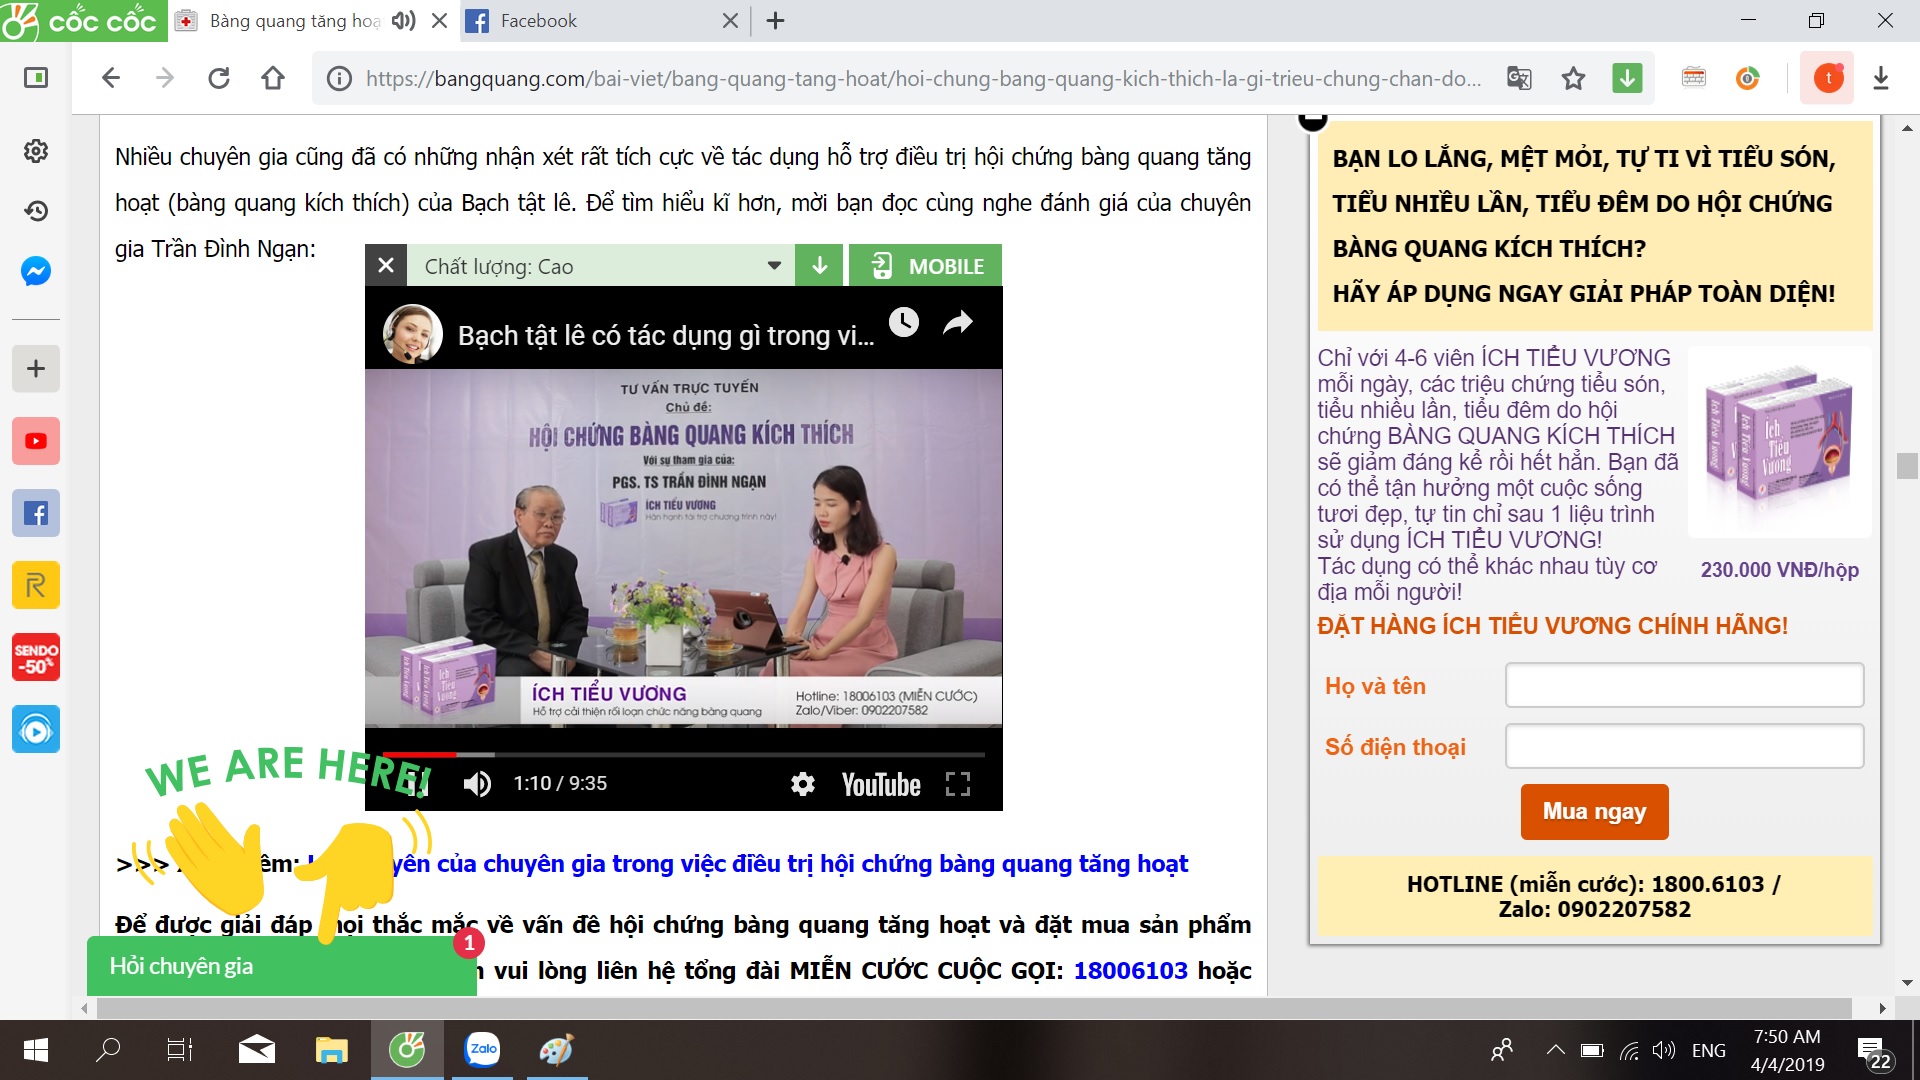Screen dimensions: 1920x1080
Task: Click the YouTube sidebar shortcut icon
Action: (36, 441)
